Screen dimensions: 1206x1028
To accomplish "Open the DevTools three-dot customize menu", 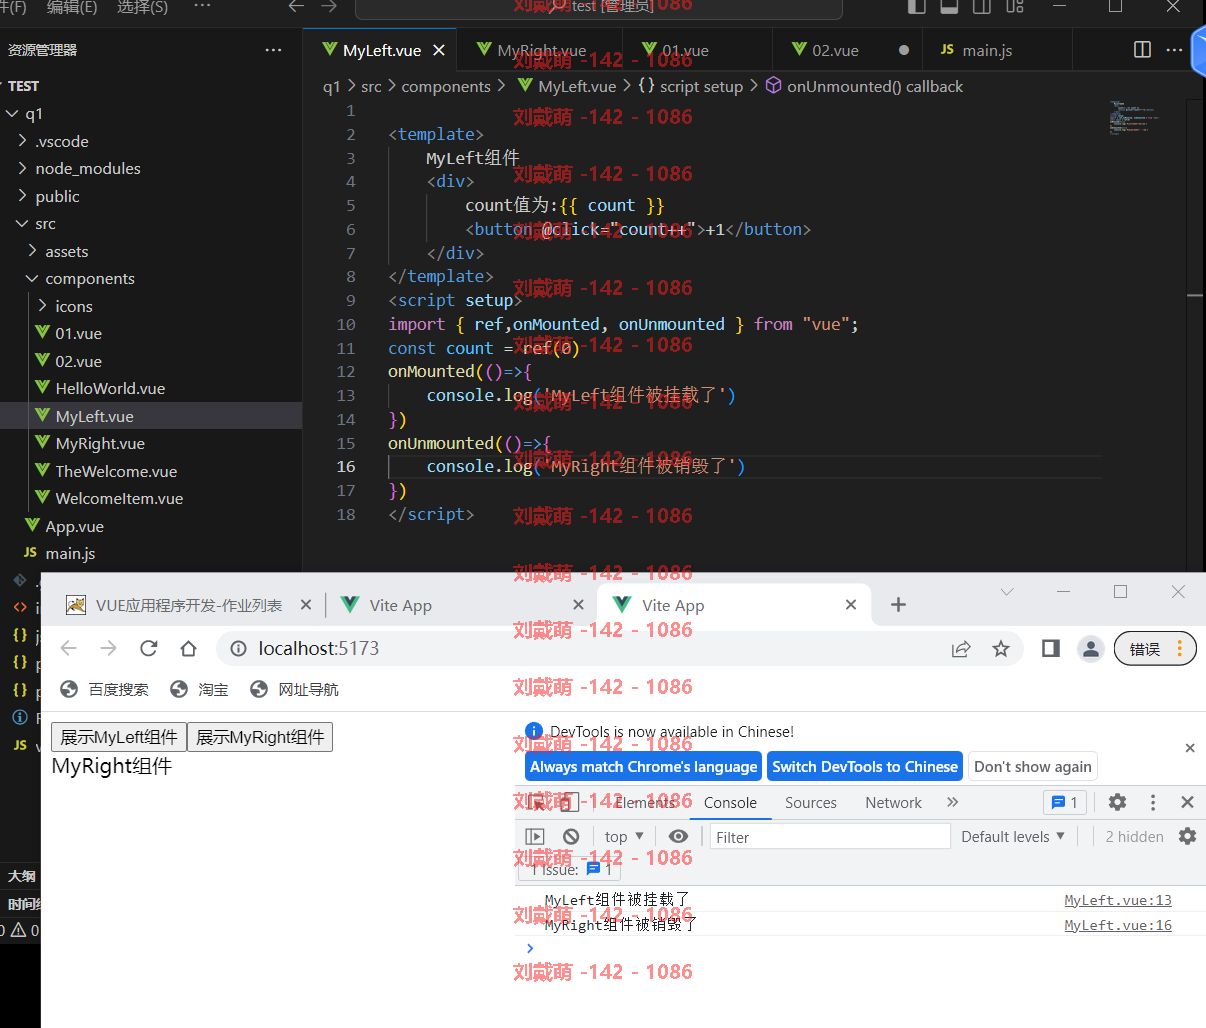I will coord(1153,802).
